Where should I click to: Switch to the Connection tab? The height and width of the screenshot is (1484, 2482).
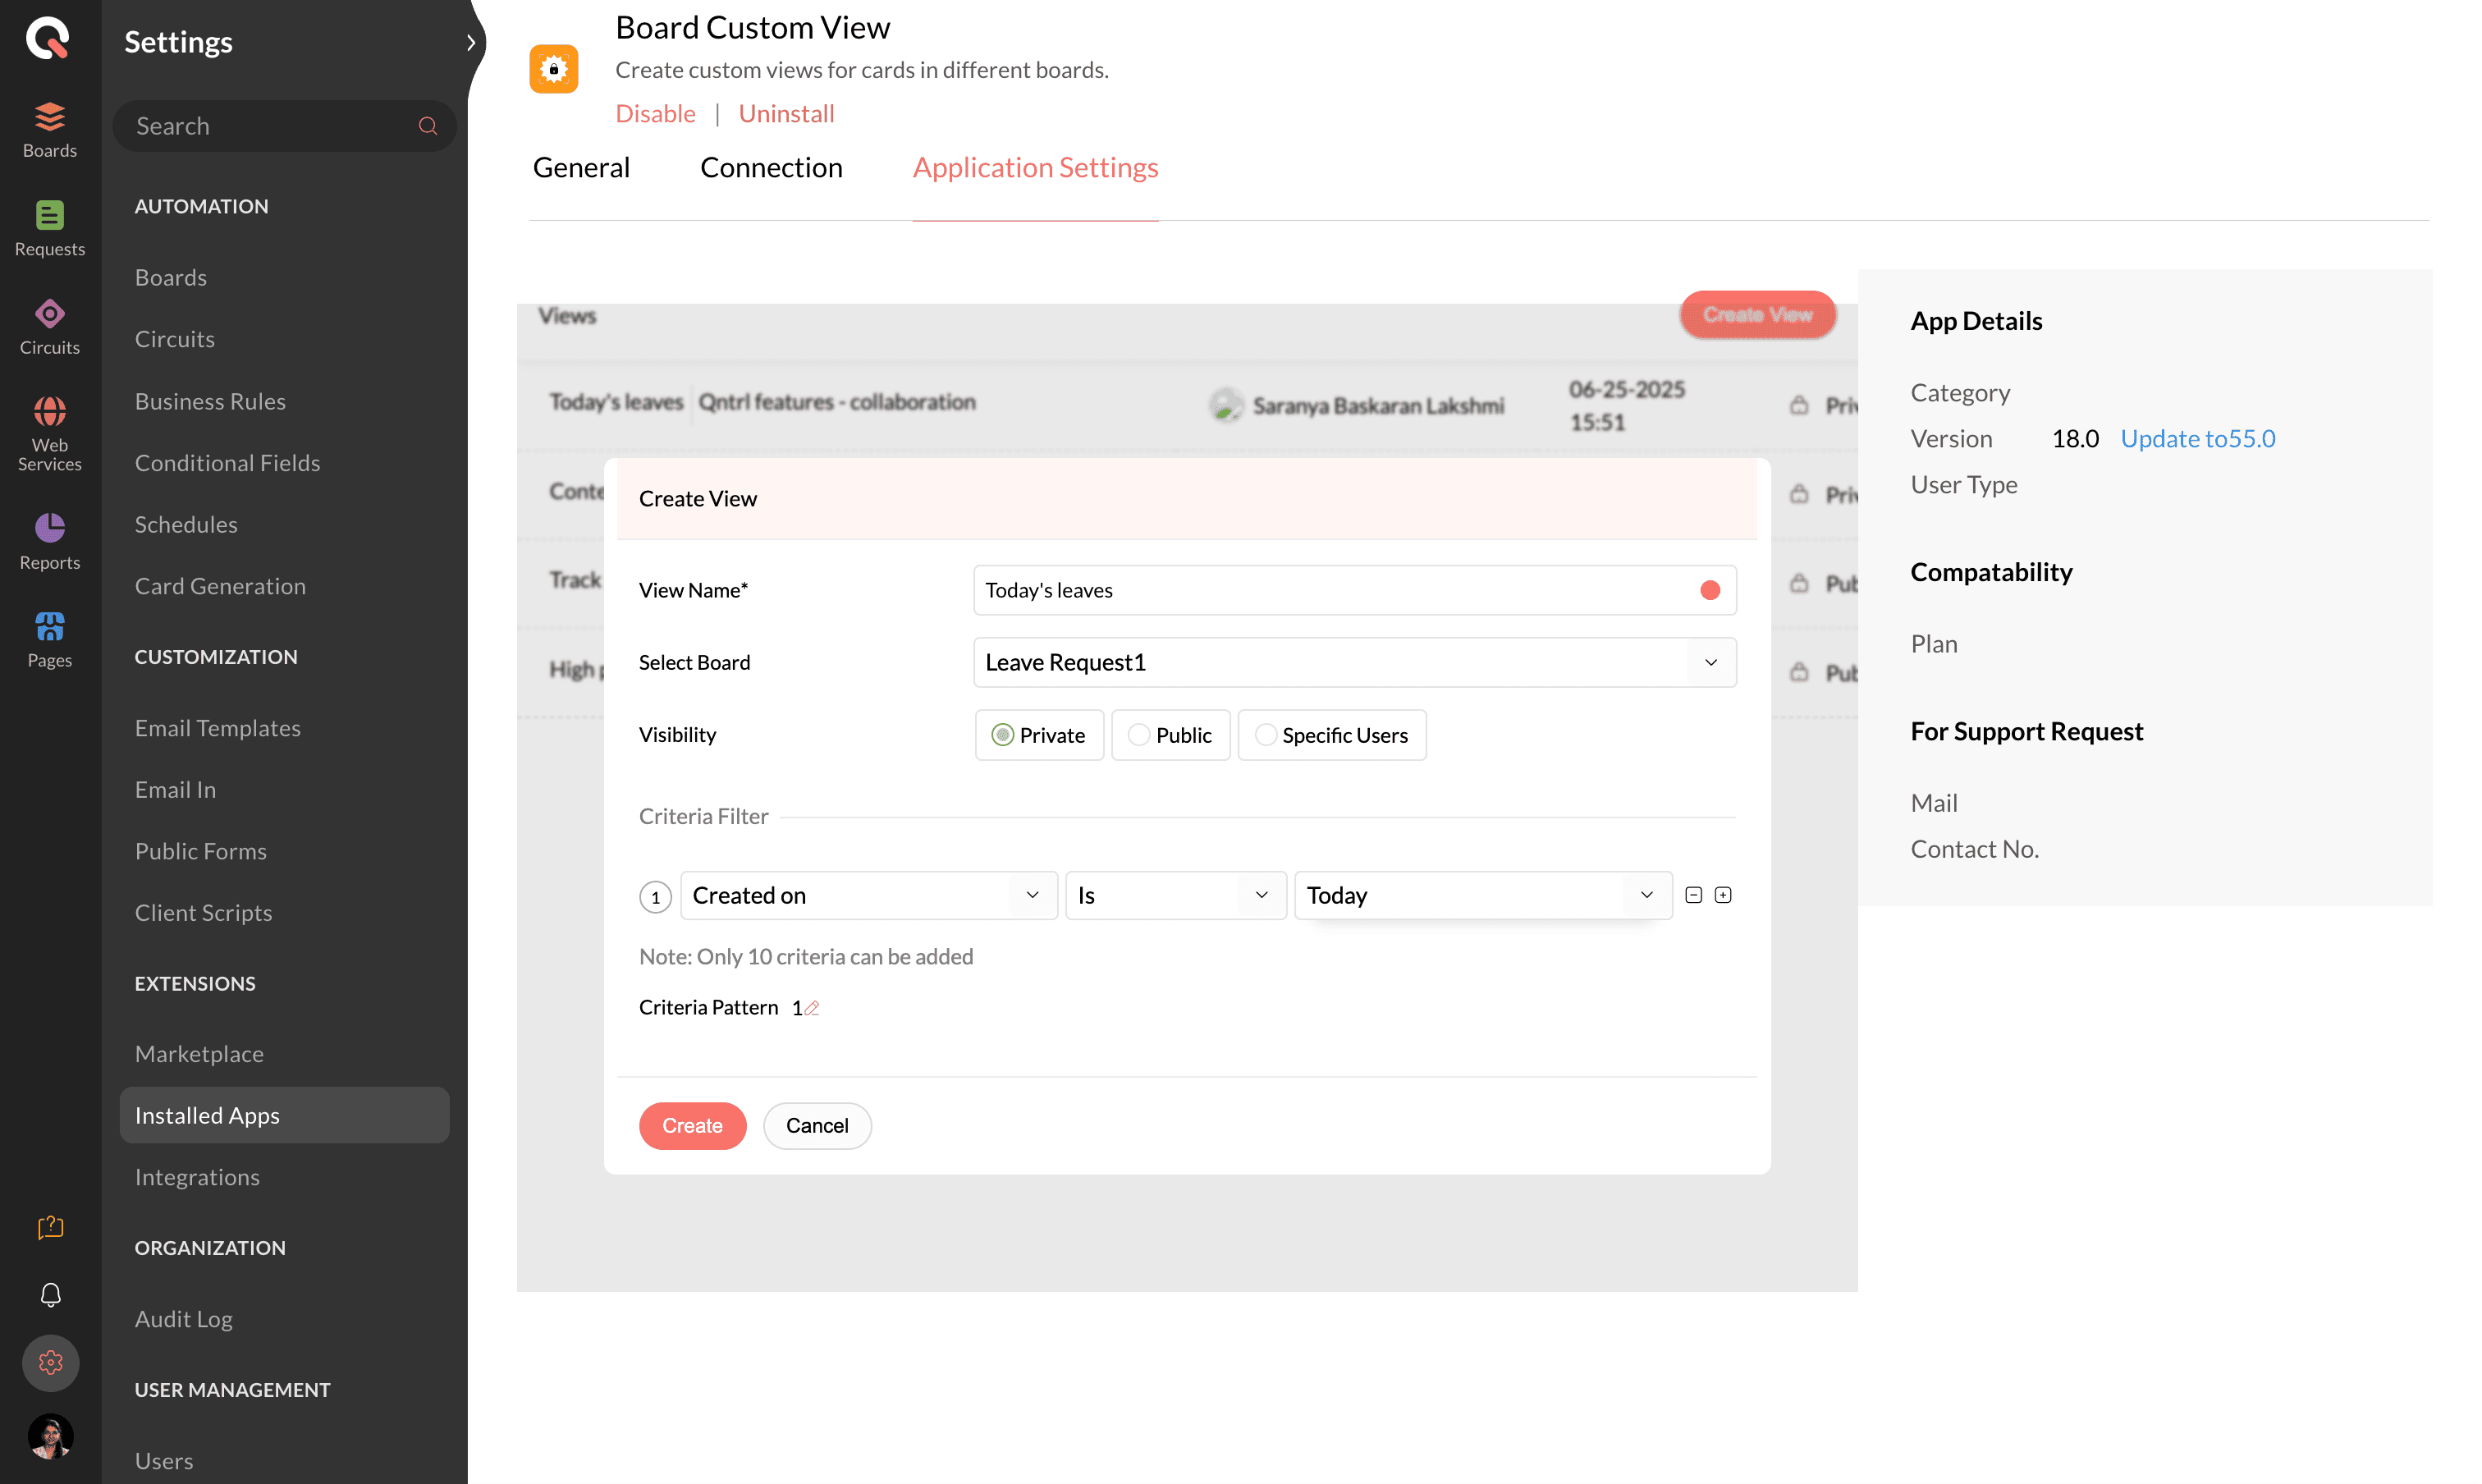771,167
